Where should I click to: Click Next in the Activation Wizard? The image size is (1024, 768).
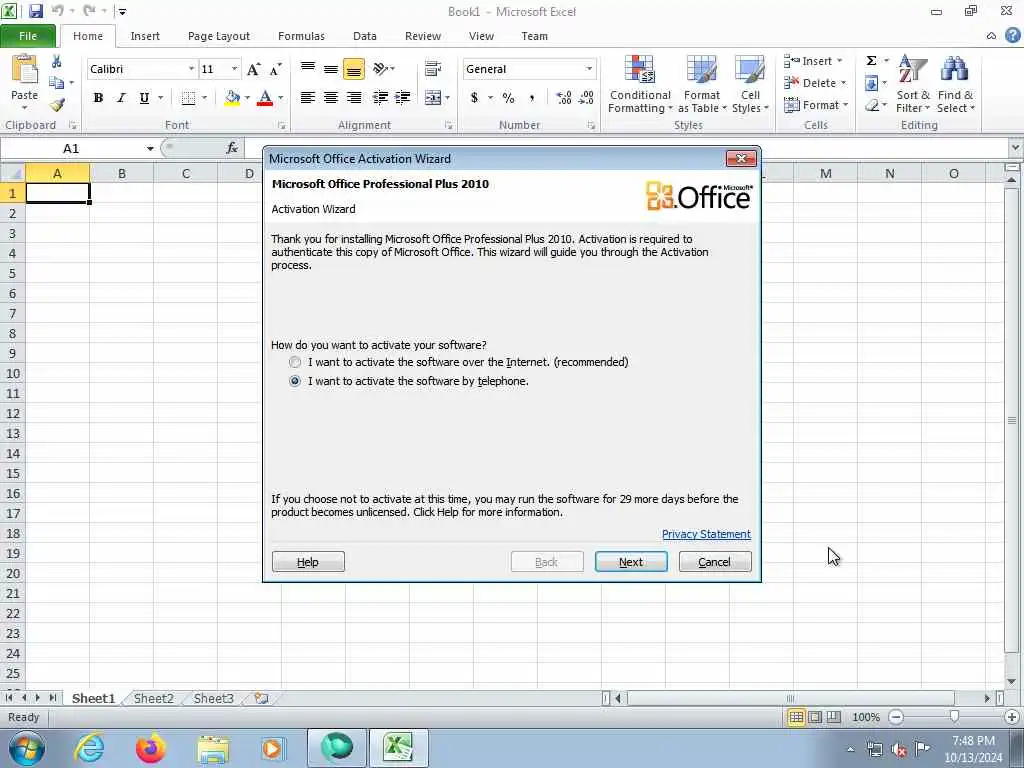pyautogui.click(x=631, y=562)
